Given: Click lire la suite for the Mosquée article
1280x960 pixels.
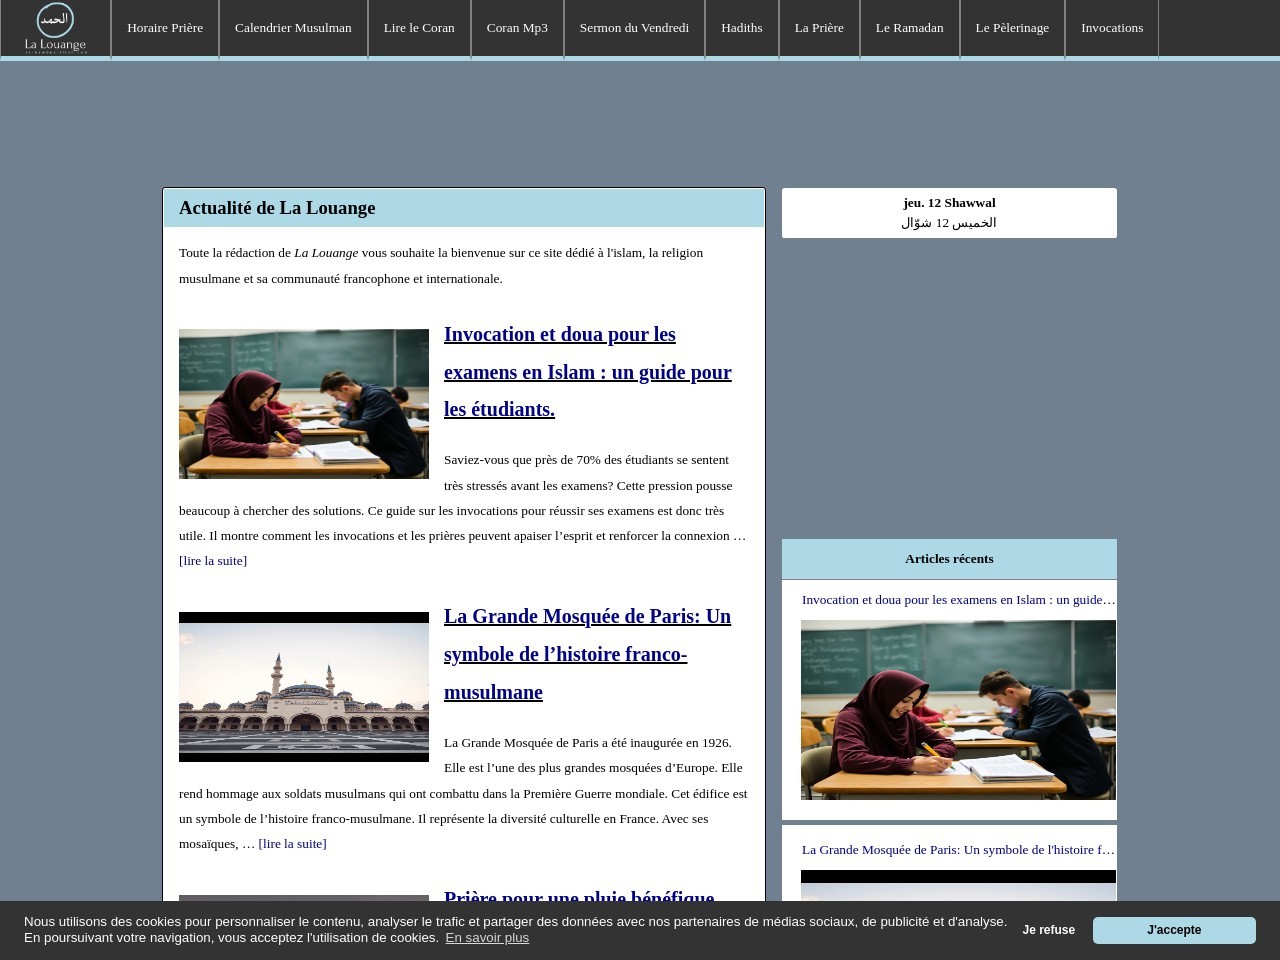Looking at the screenshot, I should coord(292,844).
